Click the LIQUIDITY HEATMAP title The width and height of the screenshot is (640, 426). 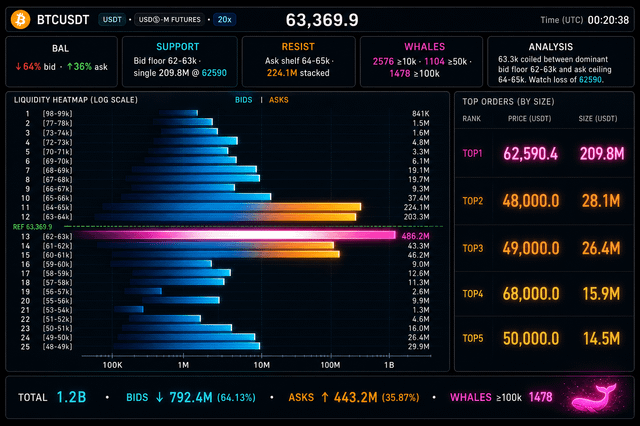tap(76, 100)
